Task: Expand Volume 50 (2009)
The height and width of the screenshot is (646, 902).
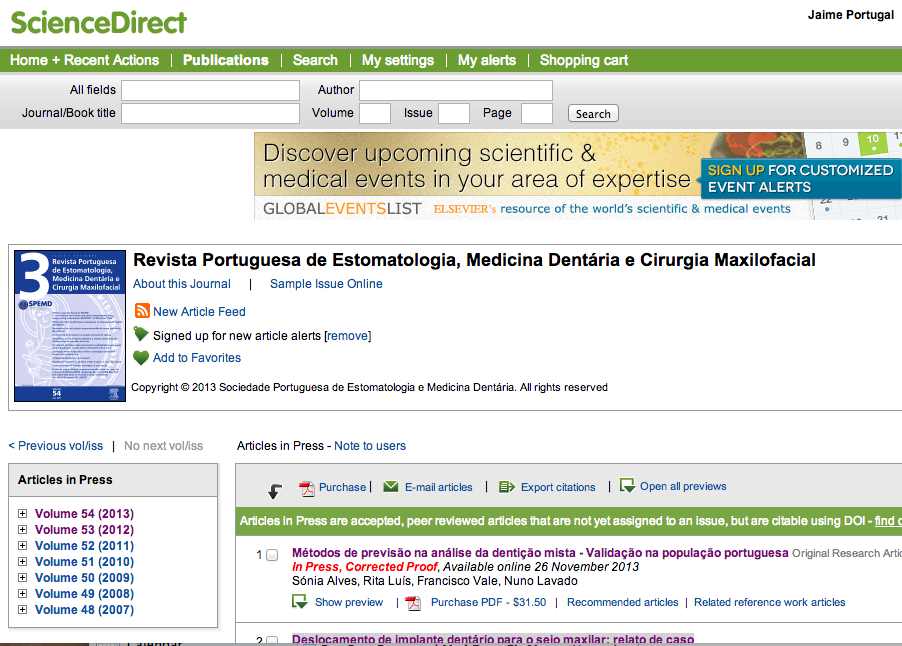Action: click(x=22, y=578)
